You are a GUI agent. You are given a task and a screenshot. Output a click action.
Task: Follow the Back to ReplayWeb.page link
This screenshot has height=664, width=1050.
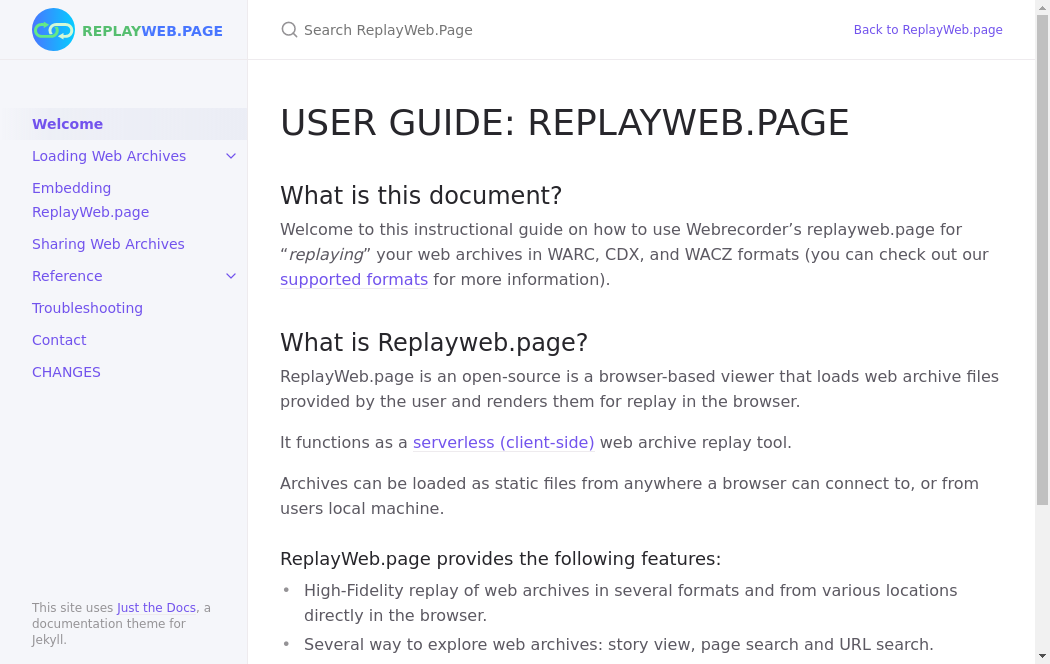927,30
